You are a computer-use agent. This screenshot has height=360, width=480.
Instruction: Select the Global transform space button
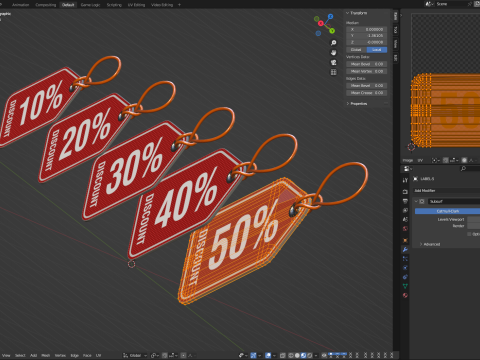[x=356, y=50]
